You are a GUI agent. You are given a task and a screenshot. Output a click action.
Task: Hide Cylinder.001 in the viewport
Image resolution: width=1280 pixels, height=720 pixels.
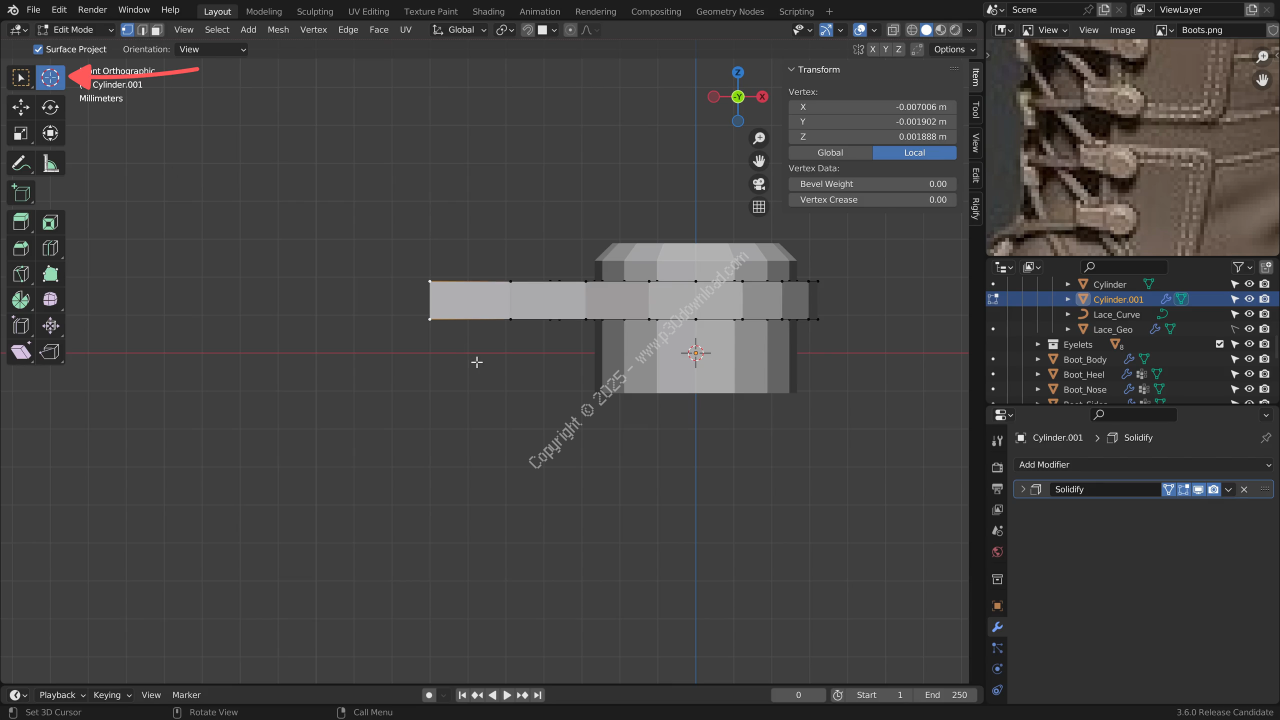[1249, 299]
